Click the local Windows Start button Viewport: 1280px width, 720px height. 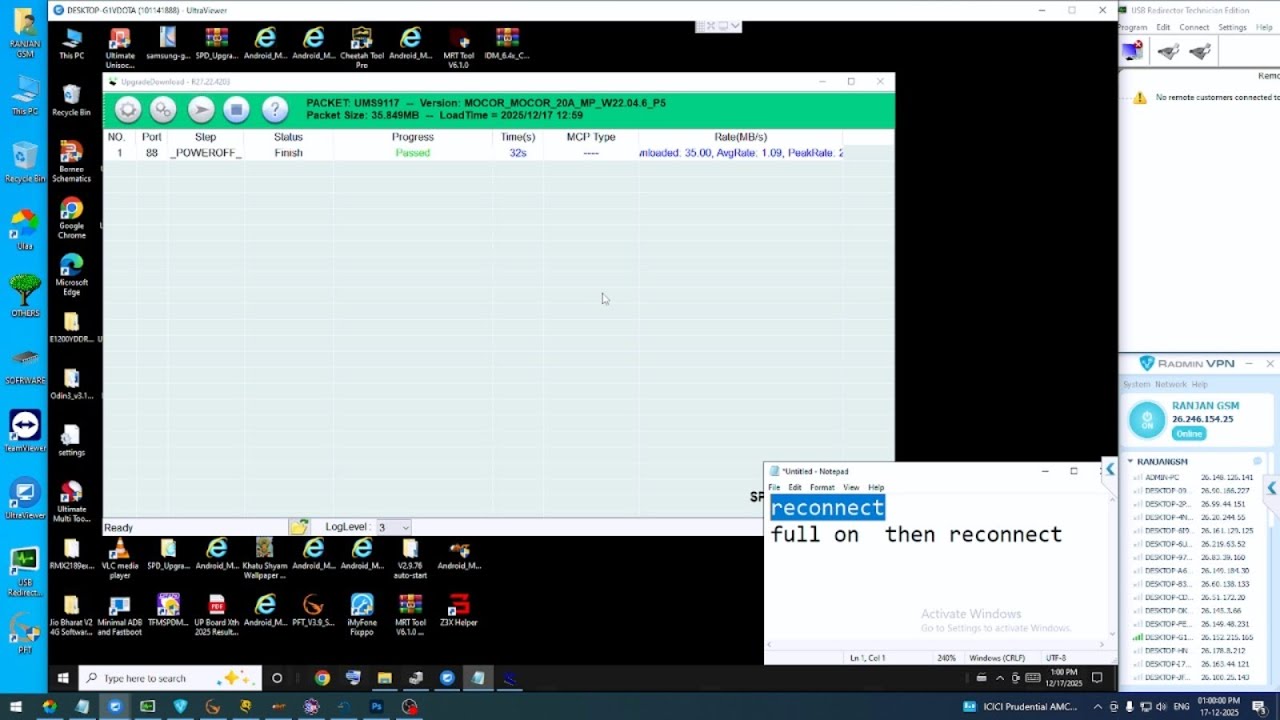point(16,706)
